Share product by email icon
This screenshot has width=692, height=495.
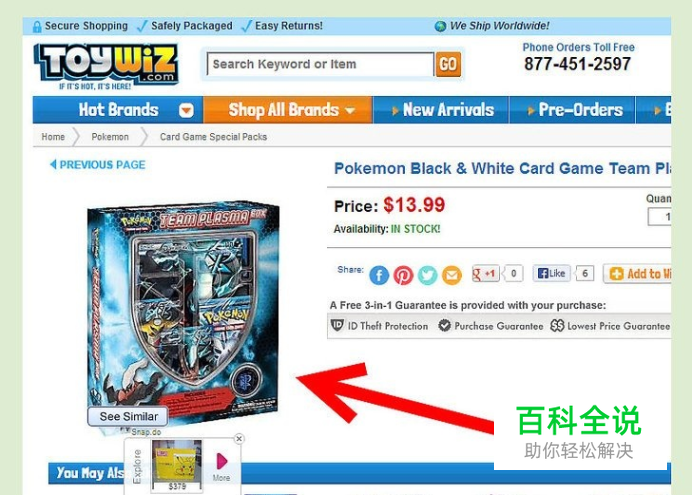(x=451, y=275)
